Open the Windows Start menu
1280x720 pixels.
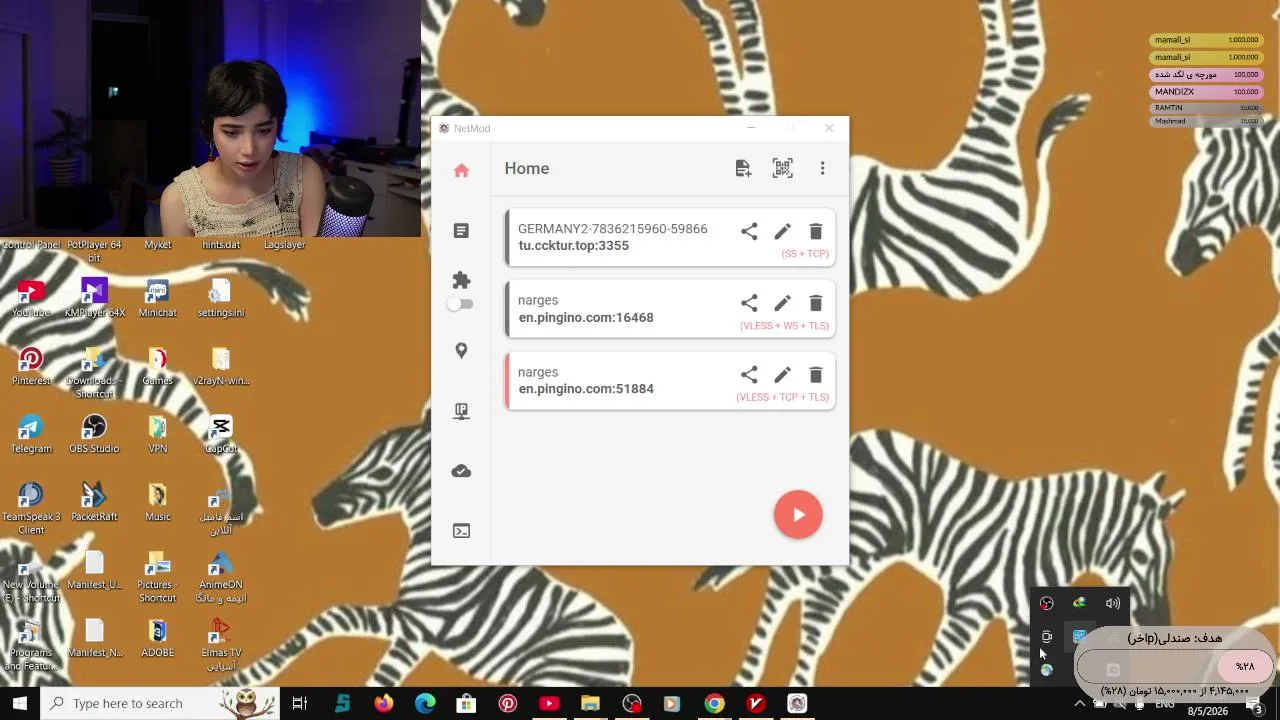pyautogui.click(x=20, y=703)
